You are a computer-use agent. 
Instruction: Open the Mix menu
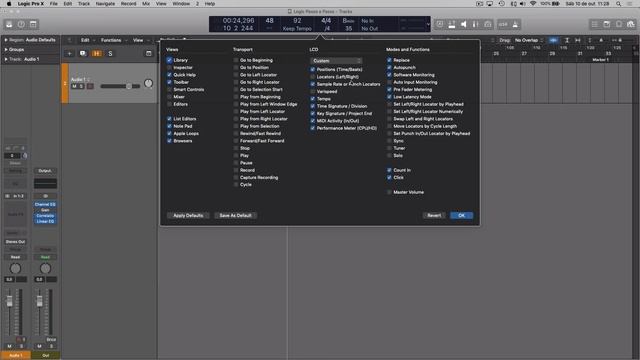click(146, 4)
